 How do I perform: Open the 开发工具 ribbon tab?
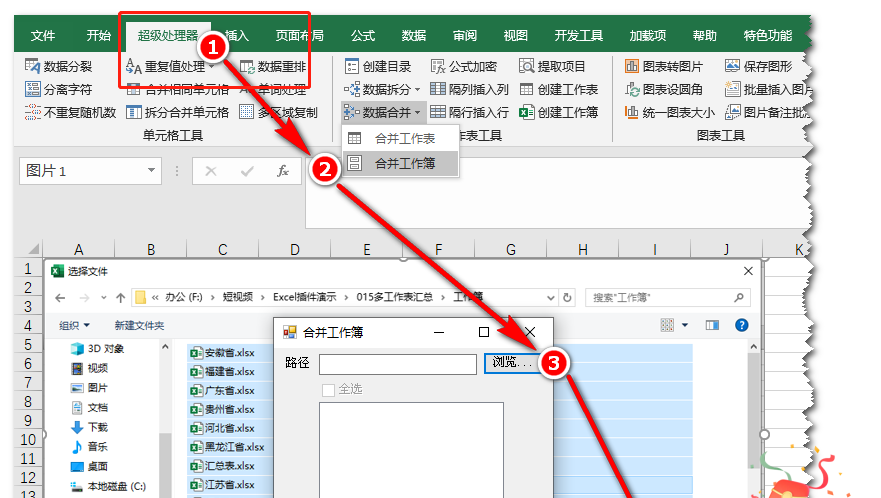[x=579, y=36]
